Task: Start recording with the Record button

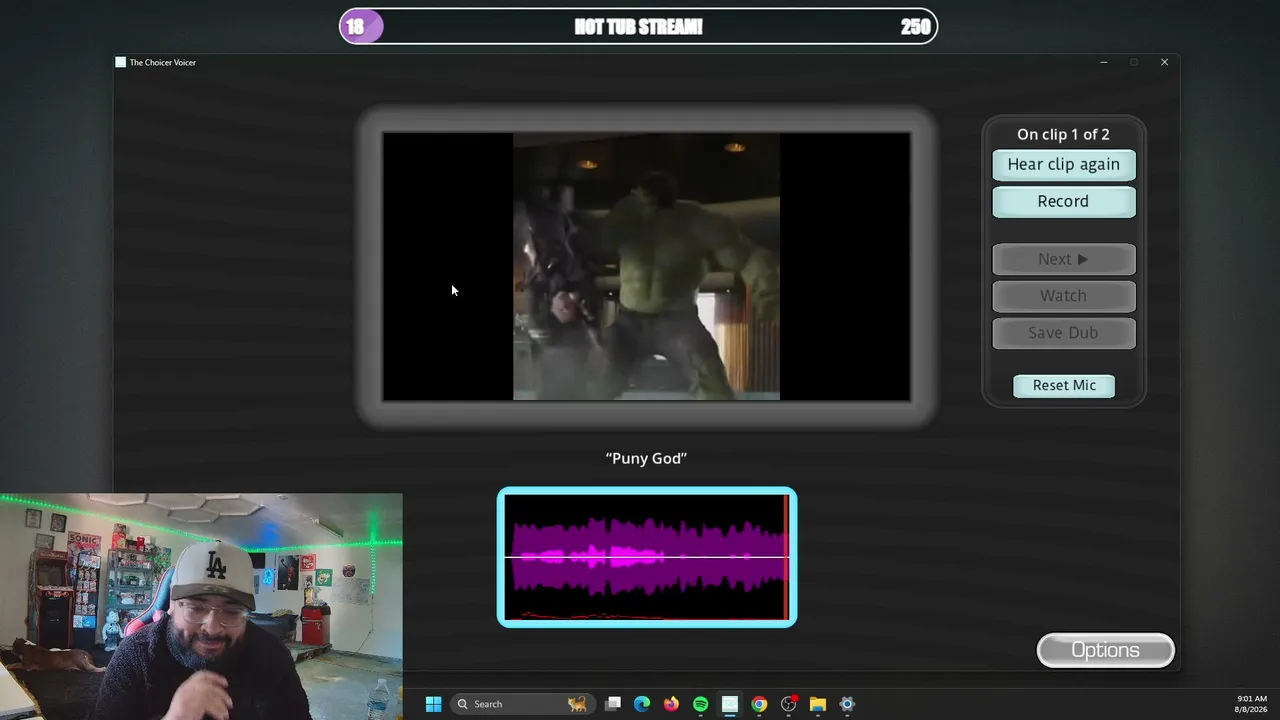Action: click(x=1063, y=202)
